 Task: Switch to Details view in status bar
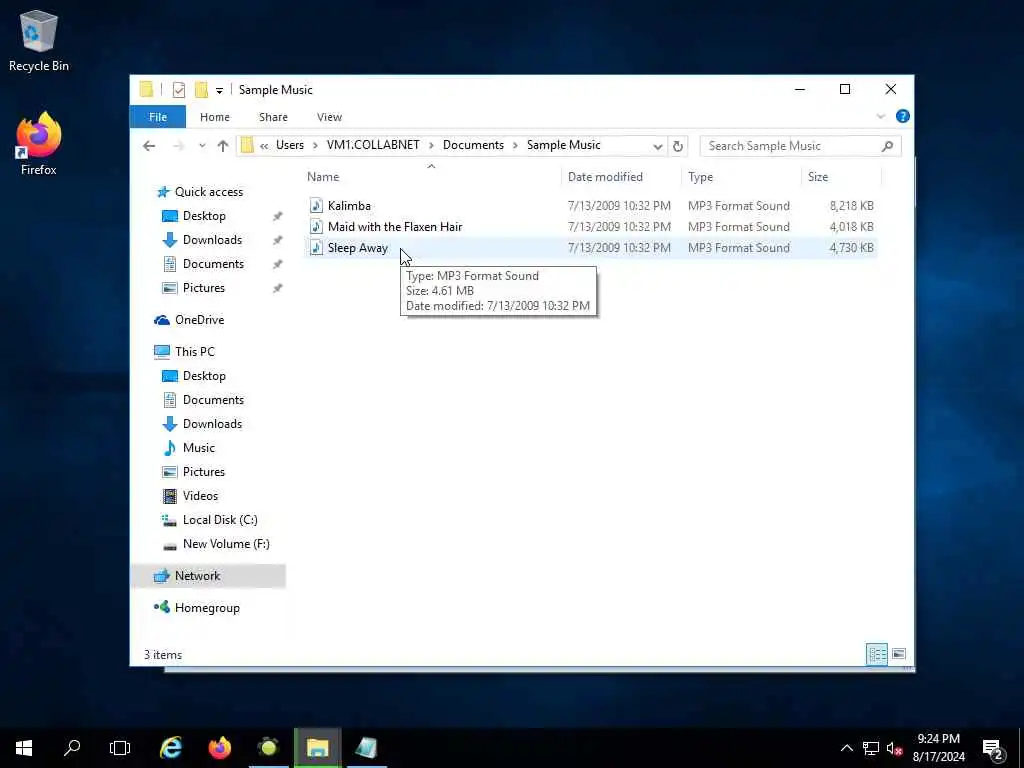pos(876,654)
